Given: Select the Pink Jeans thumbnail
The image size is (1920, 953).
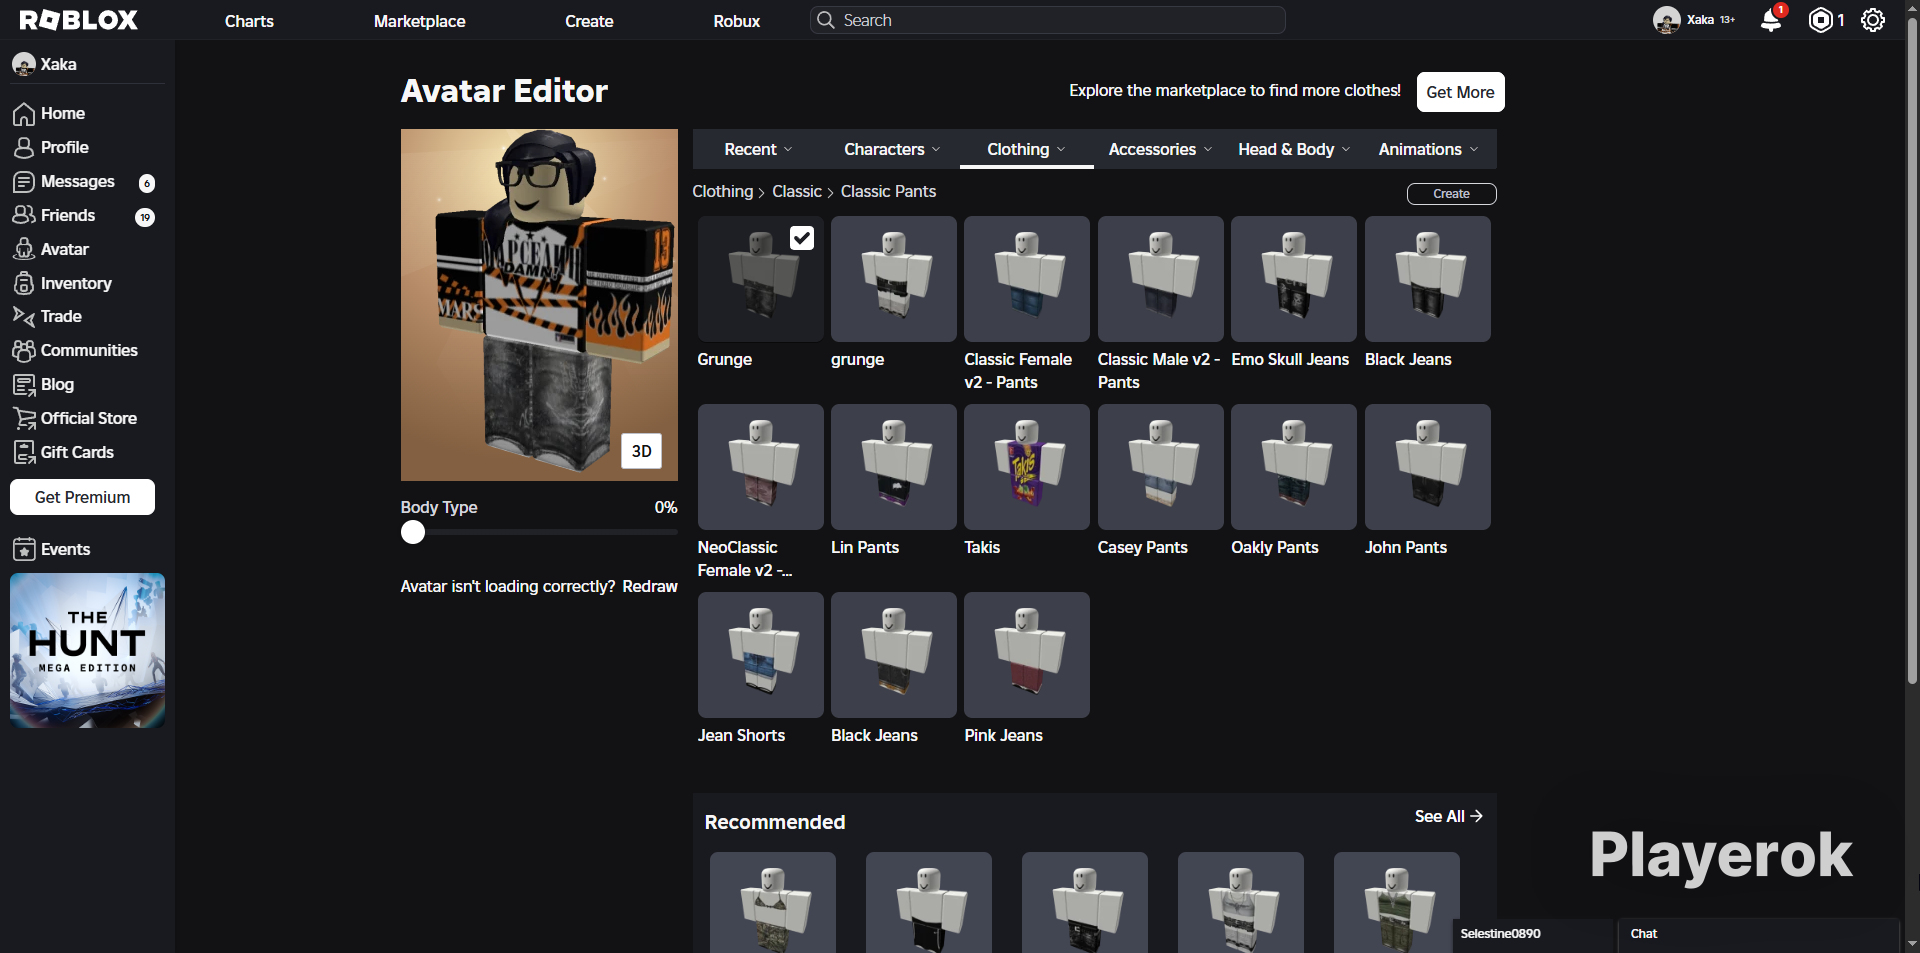Looking at the screenshot, I should click(x=1027, y=655).
